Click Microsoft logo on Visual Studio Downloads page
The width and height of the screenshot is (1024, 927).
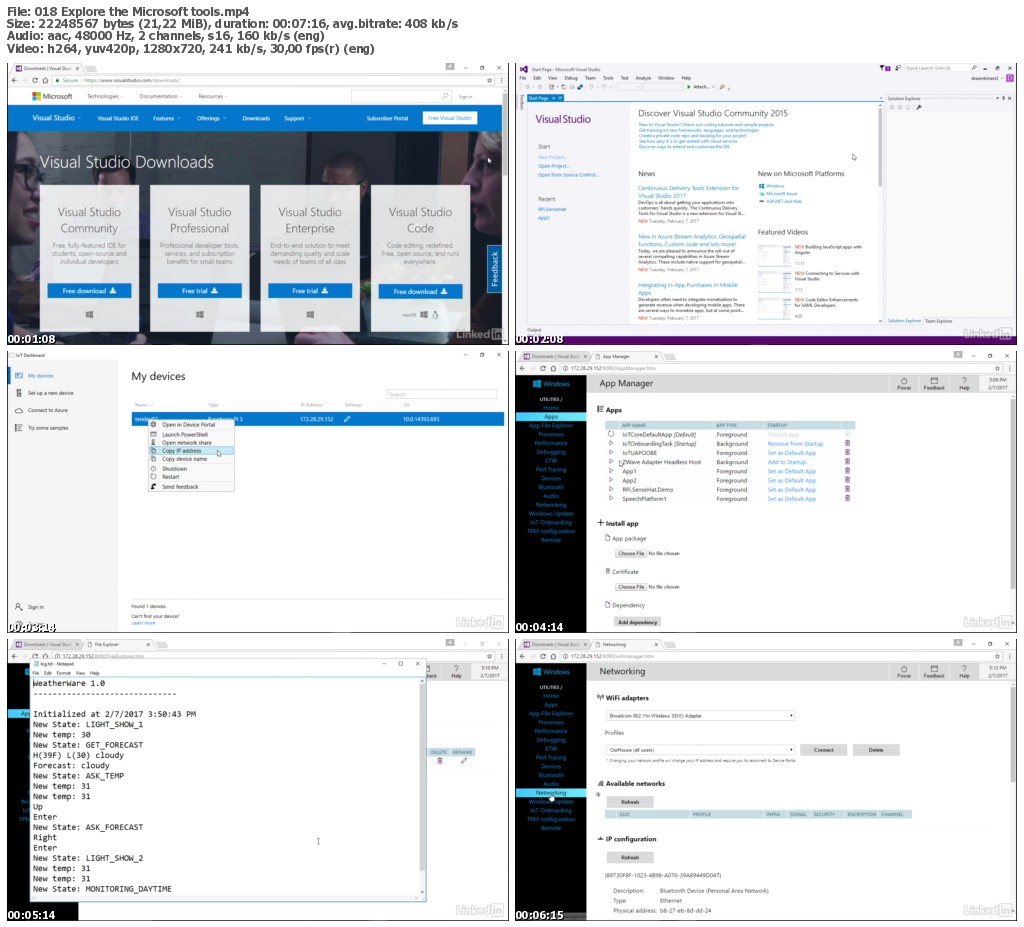coord(52,96)
